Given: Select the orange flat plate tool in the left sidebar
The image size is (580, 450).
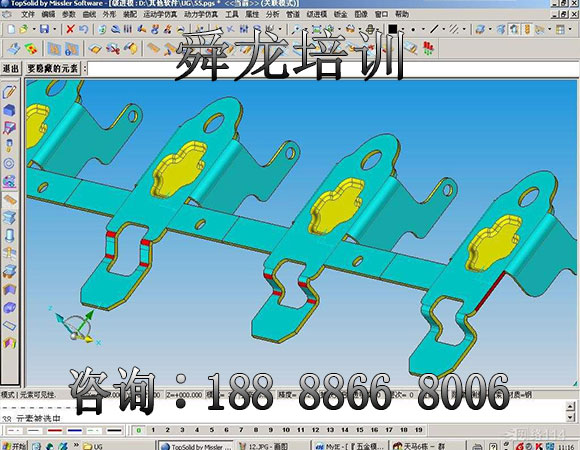Looking at the screenshot, I should [9, 200].
